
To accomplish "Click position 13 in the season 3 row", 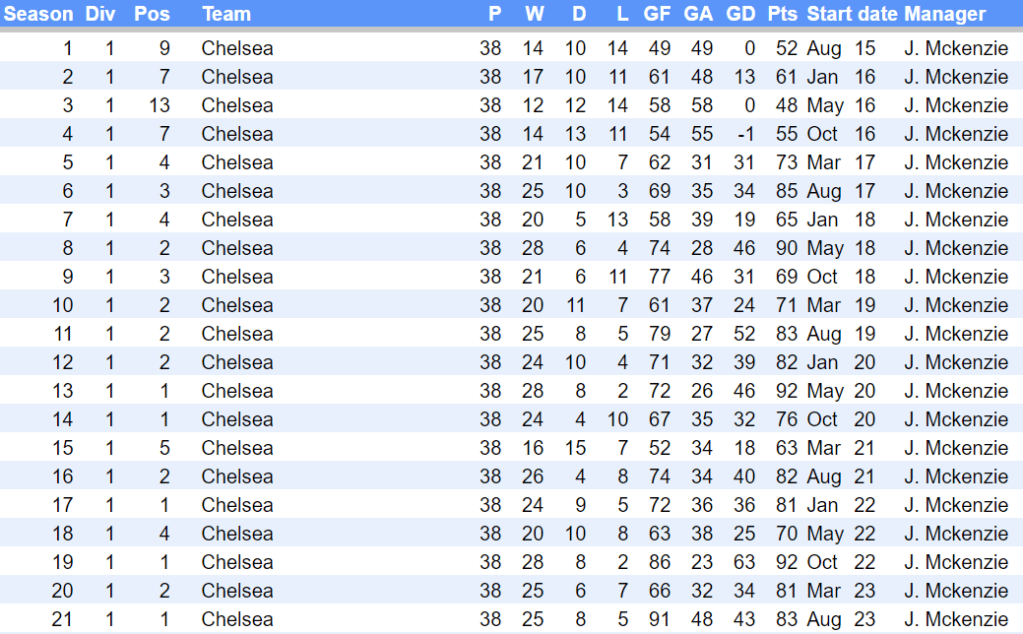I will (159, 105).
